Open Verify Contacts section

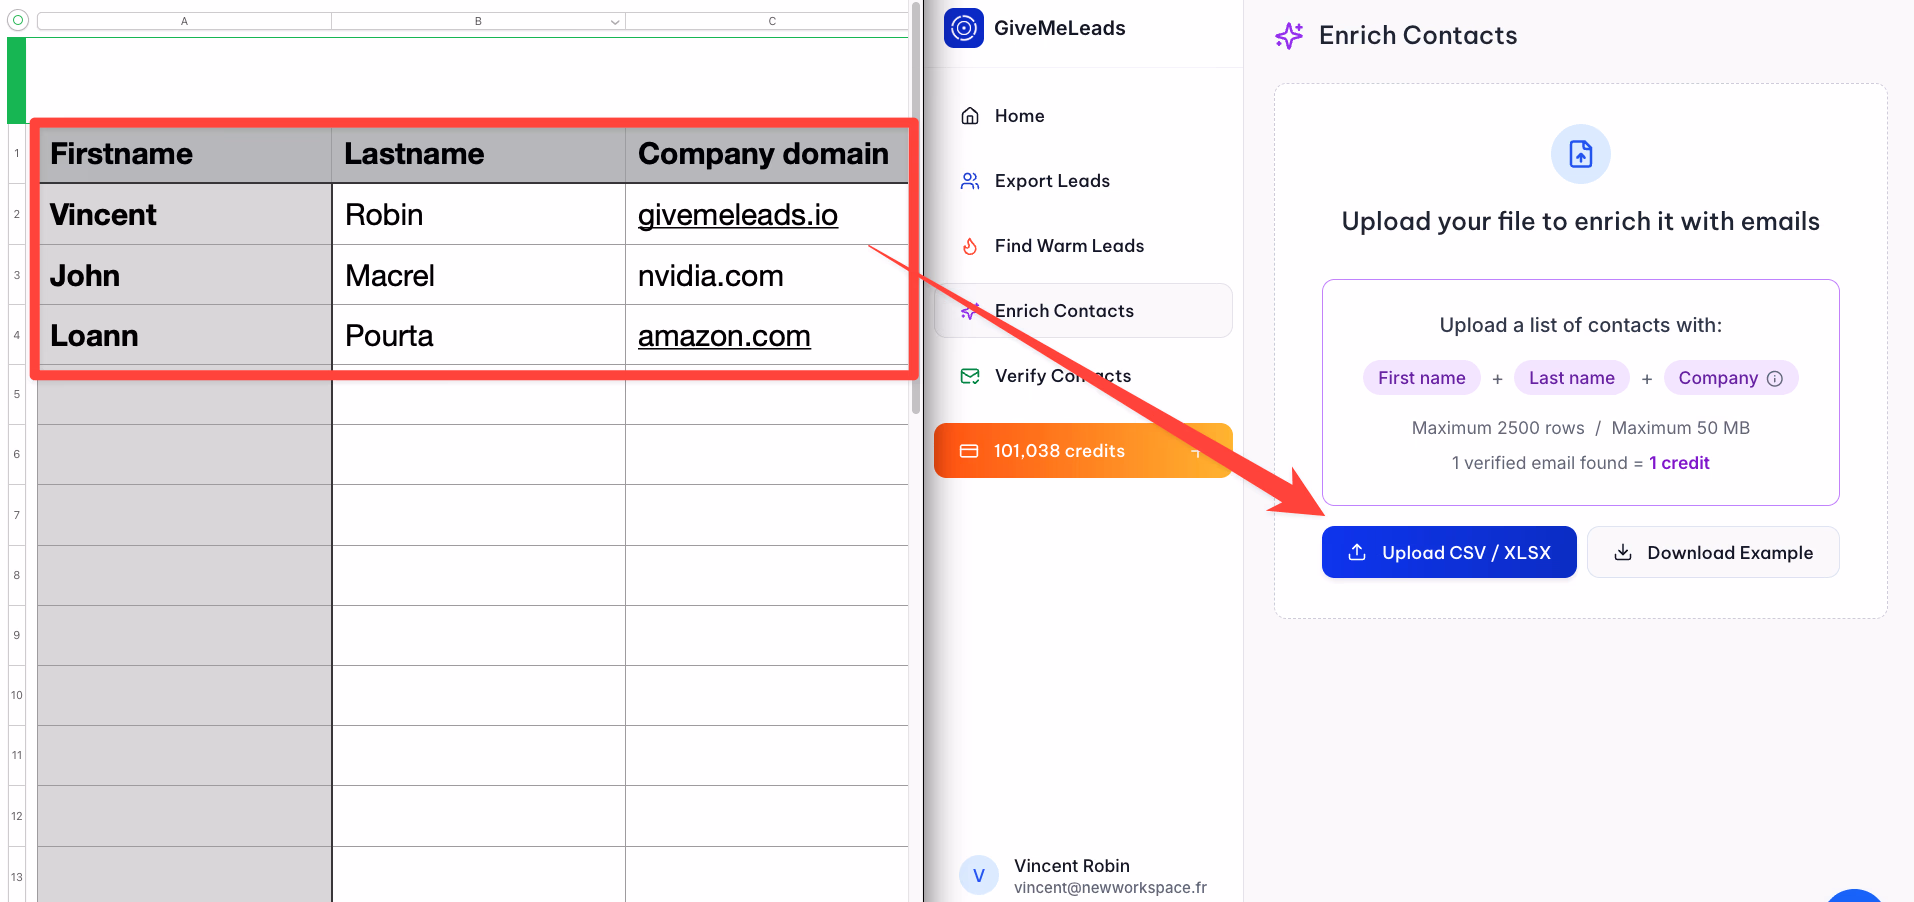[x=1083, y=376]
